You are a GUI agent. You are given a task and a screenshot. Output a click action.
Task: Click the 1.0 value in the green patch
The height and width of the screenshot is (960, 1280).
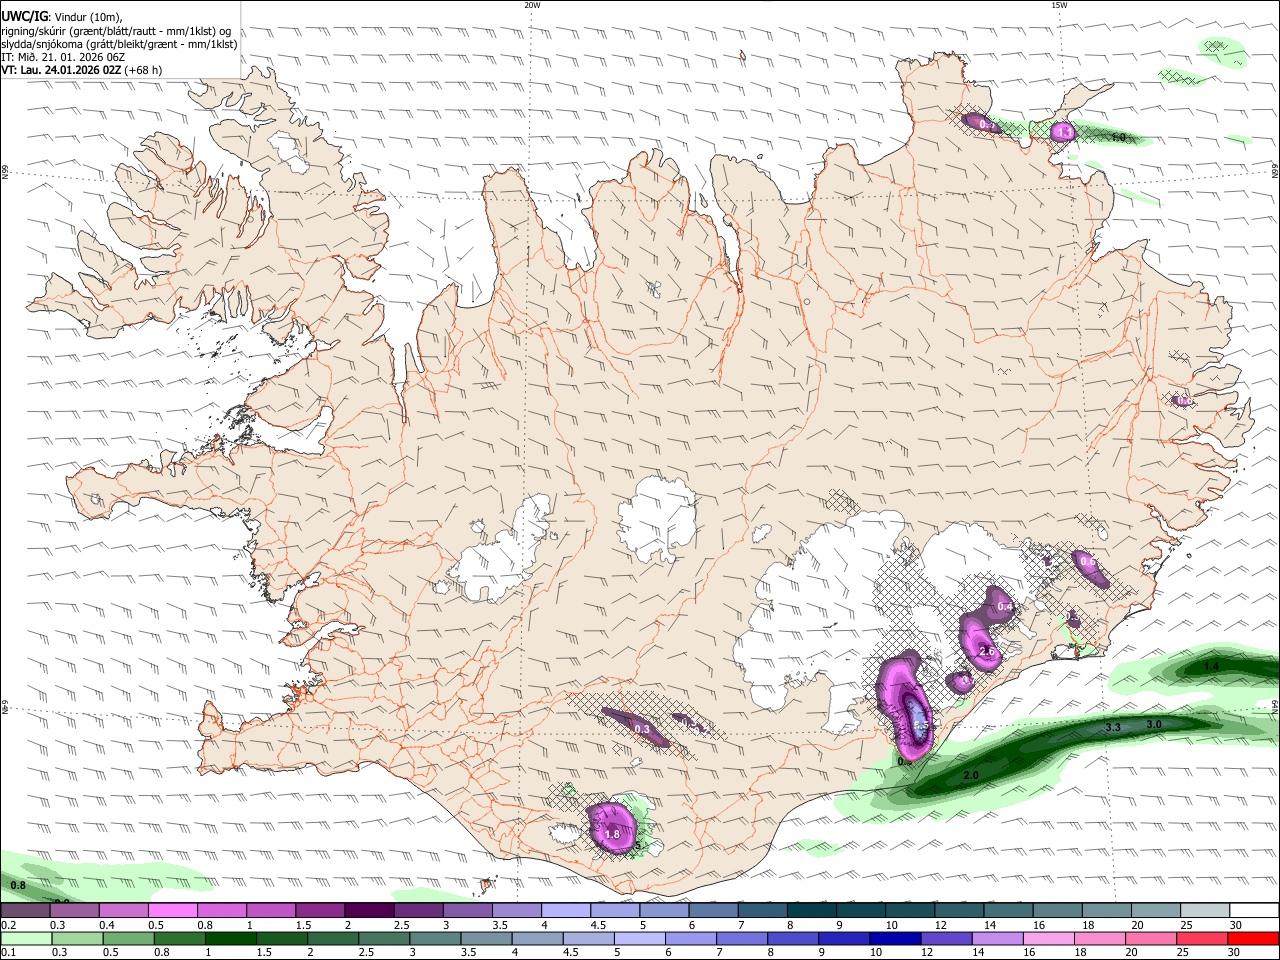pyautogui.click(x=1118, y=137)
